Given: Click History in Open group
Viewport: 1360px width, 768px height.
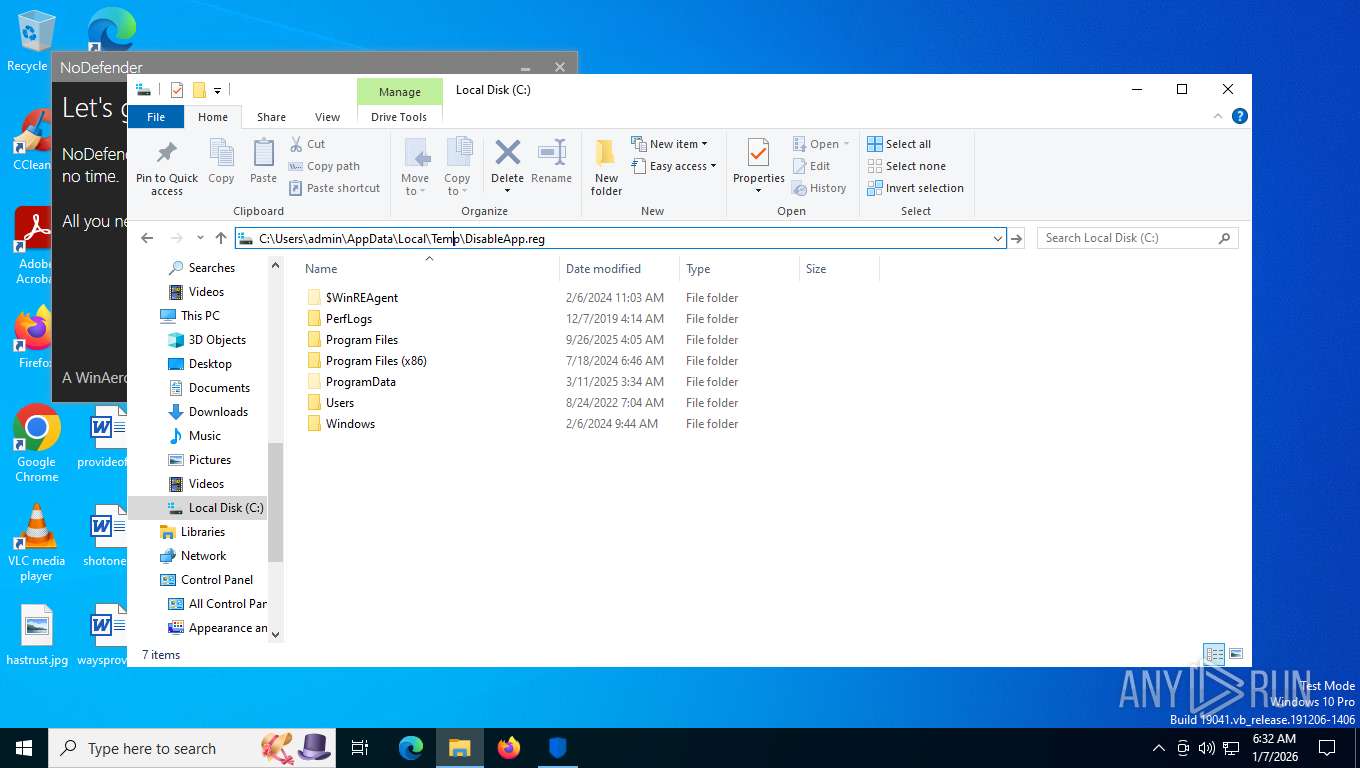Looking at the screenshot, I should (x=819, y=188).
